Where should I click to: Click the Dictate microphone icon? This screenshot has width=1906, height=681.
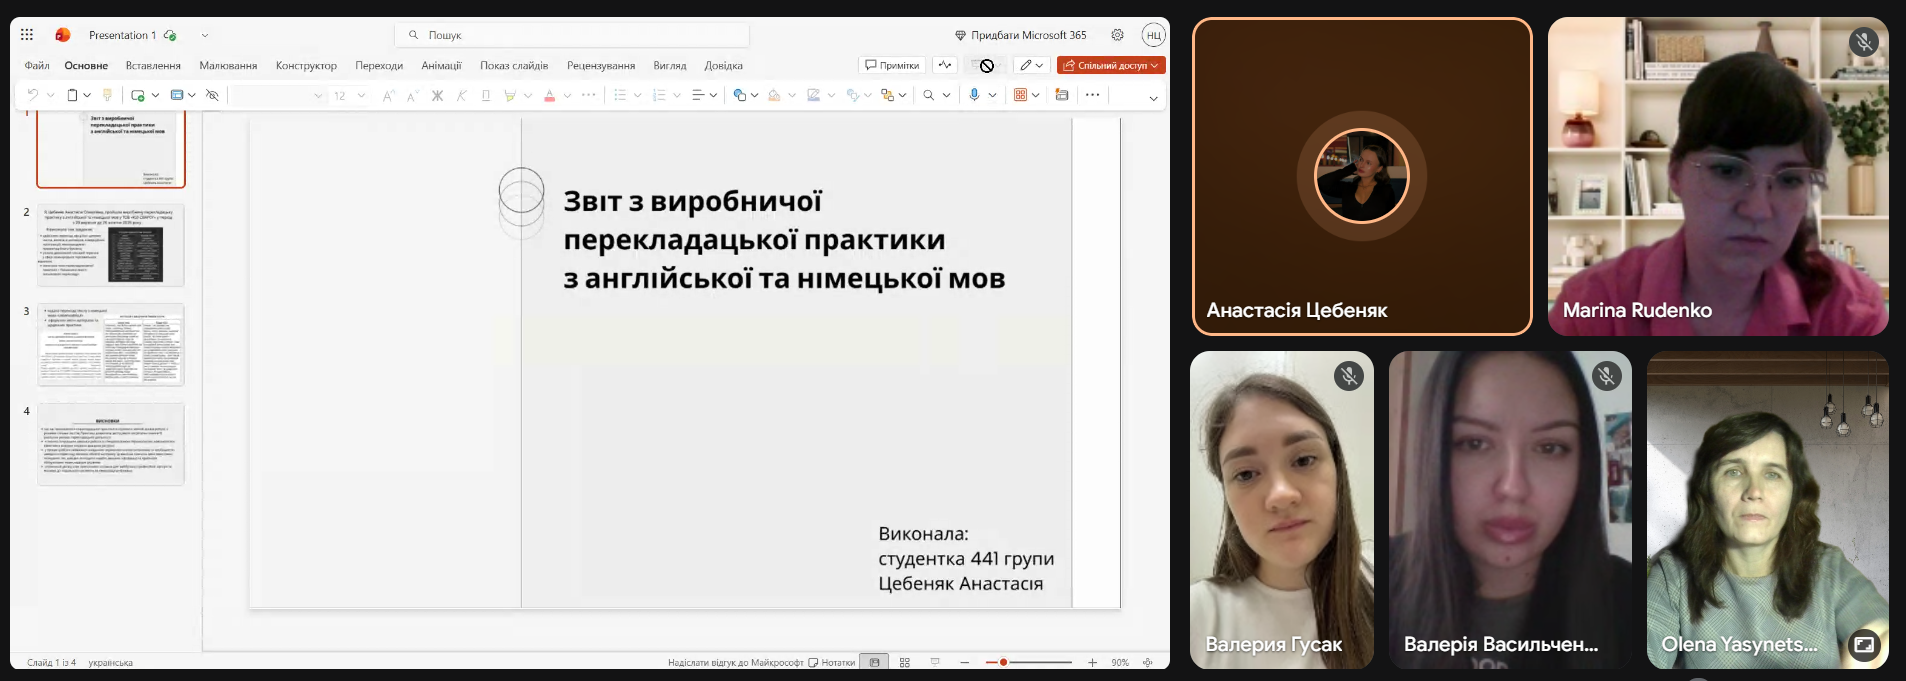974,95
